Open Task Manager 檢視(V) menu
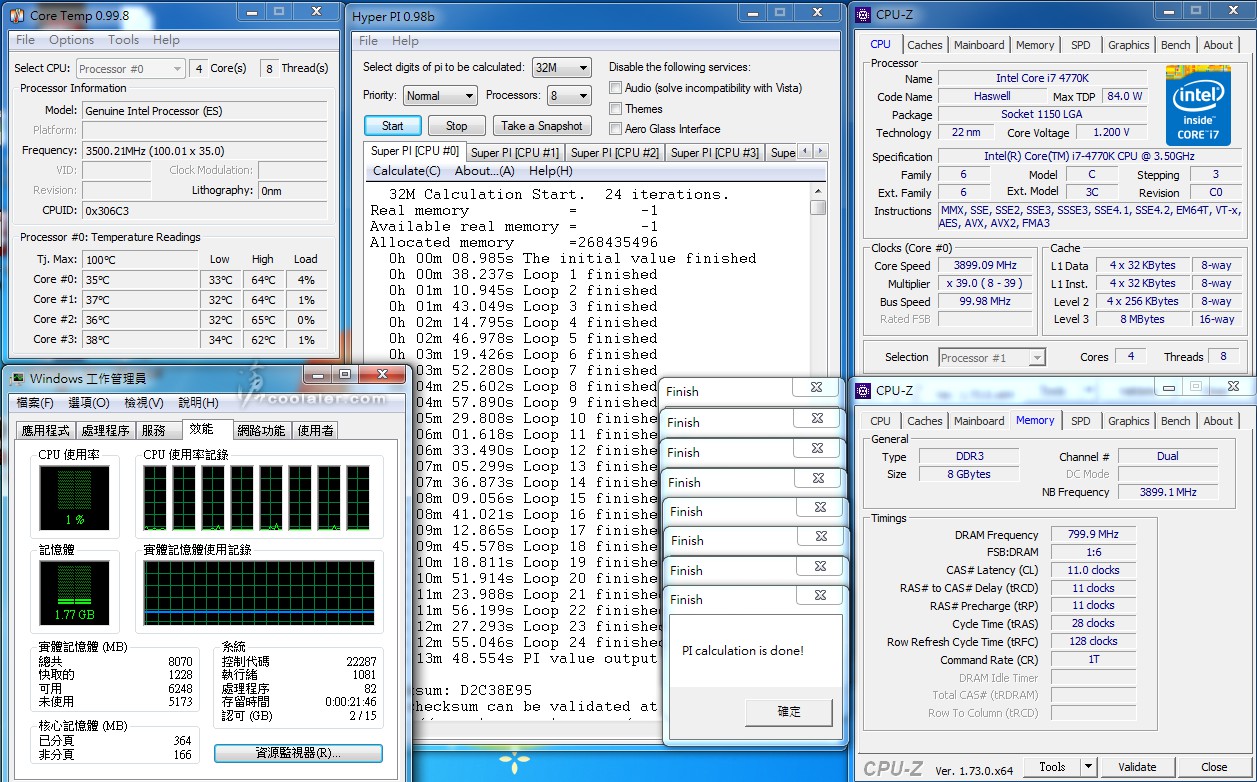 [x=143, y=402]
